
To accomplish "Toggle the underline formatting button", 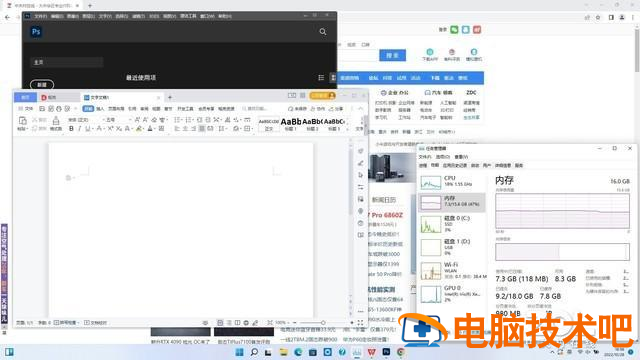I will tap(88, 129).
